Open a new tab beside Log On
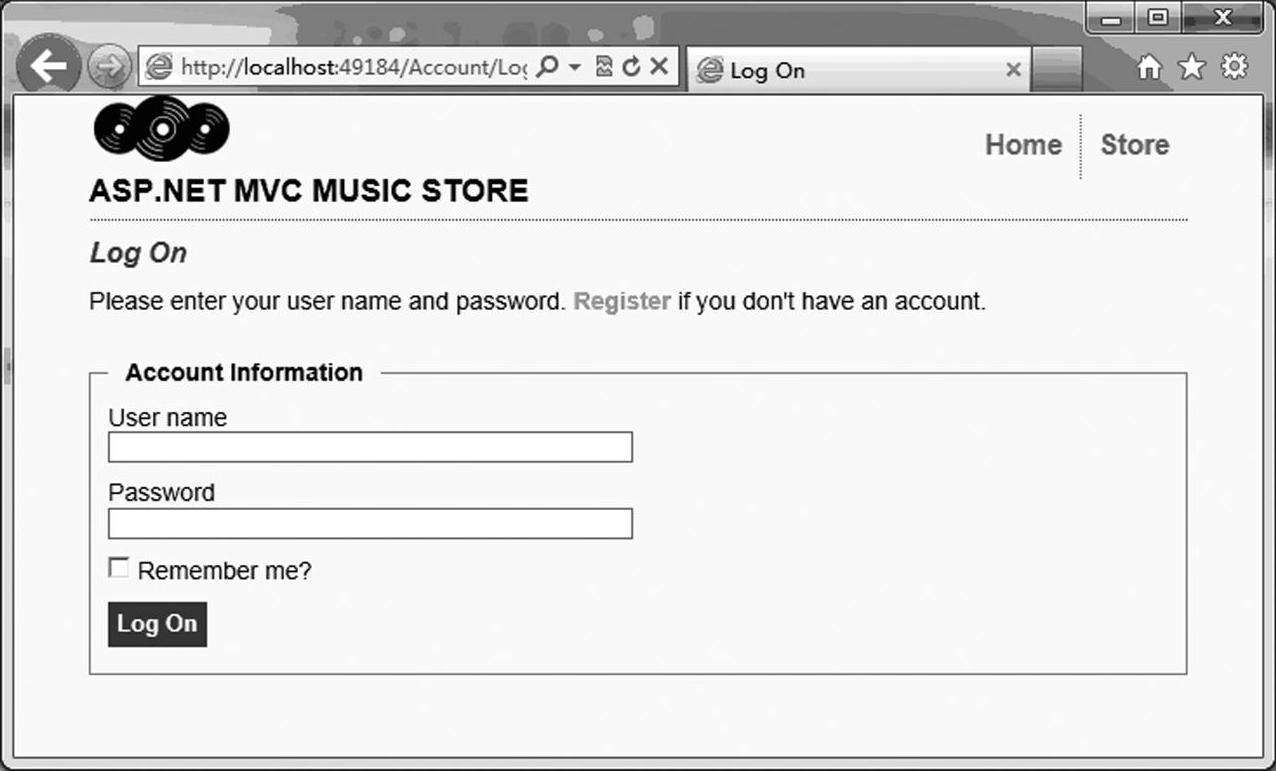 click(1057, 71)
